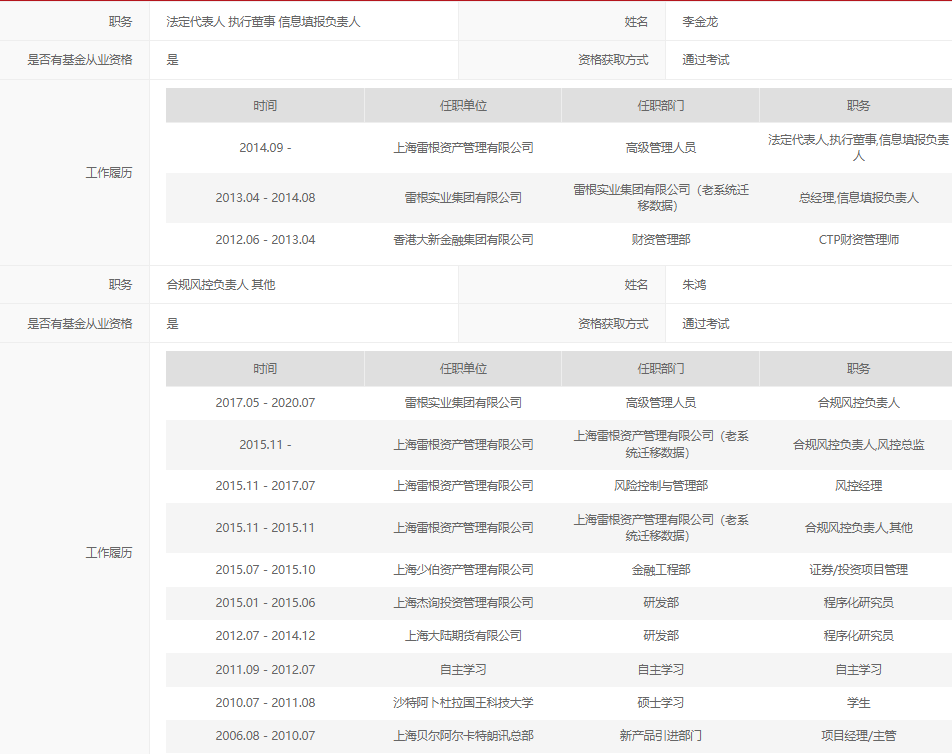952x754 pixels.
Task: Click 职务 header in second table
Action: point(858,369)
